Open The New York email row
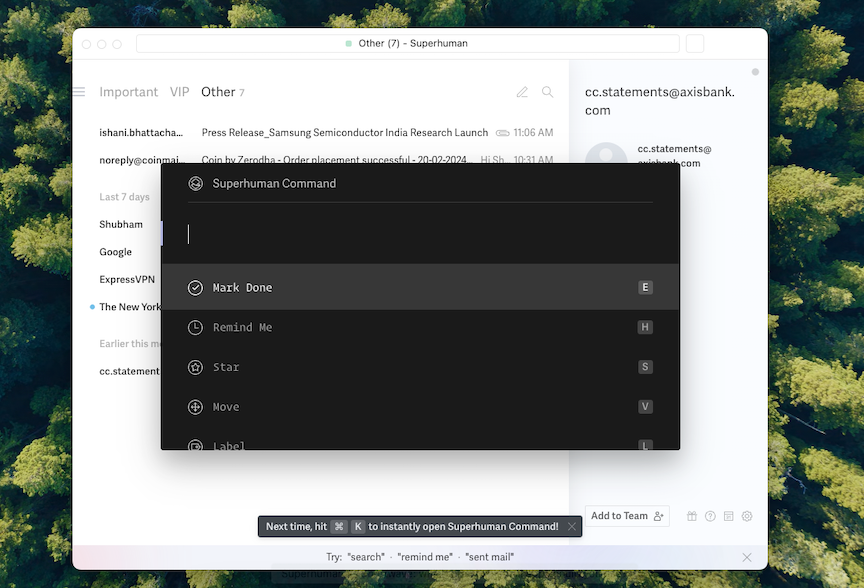Screen dimensions: 864x588 (x=125, y=307)
